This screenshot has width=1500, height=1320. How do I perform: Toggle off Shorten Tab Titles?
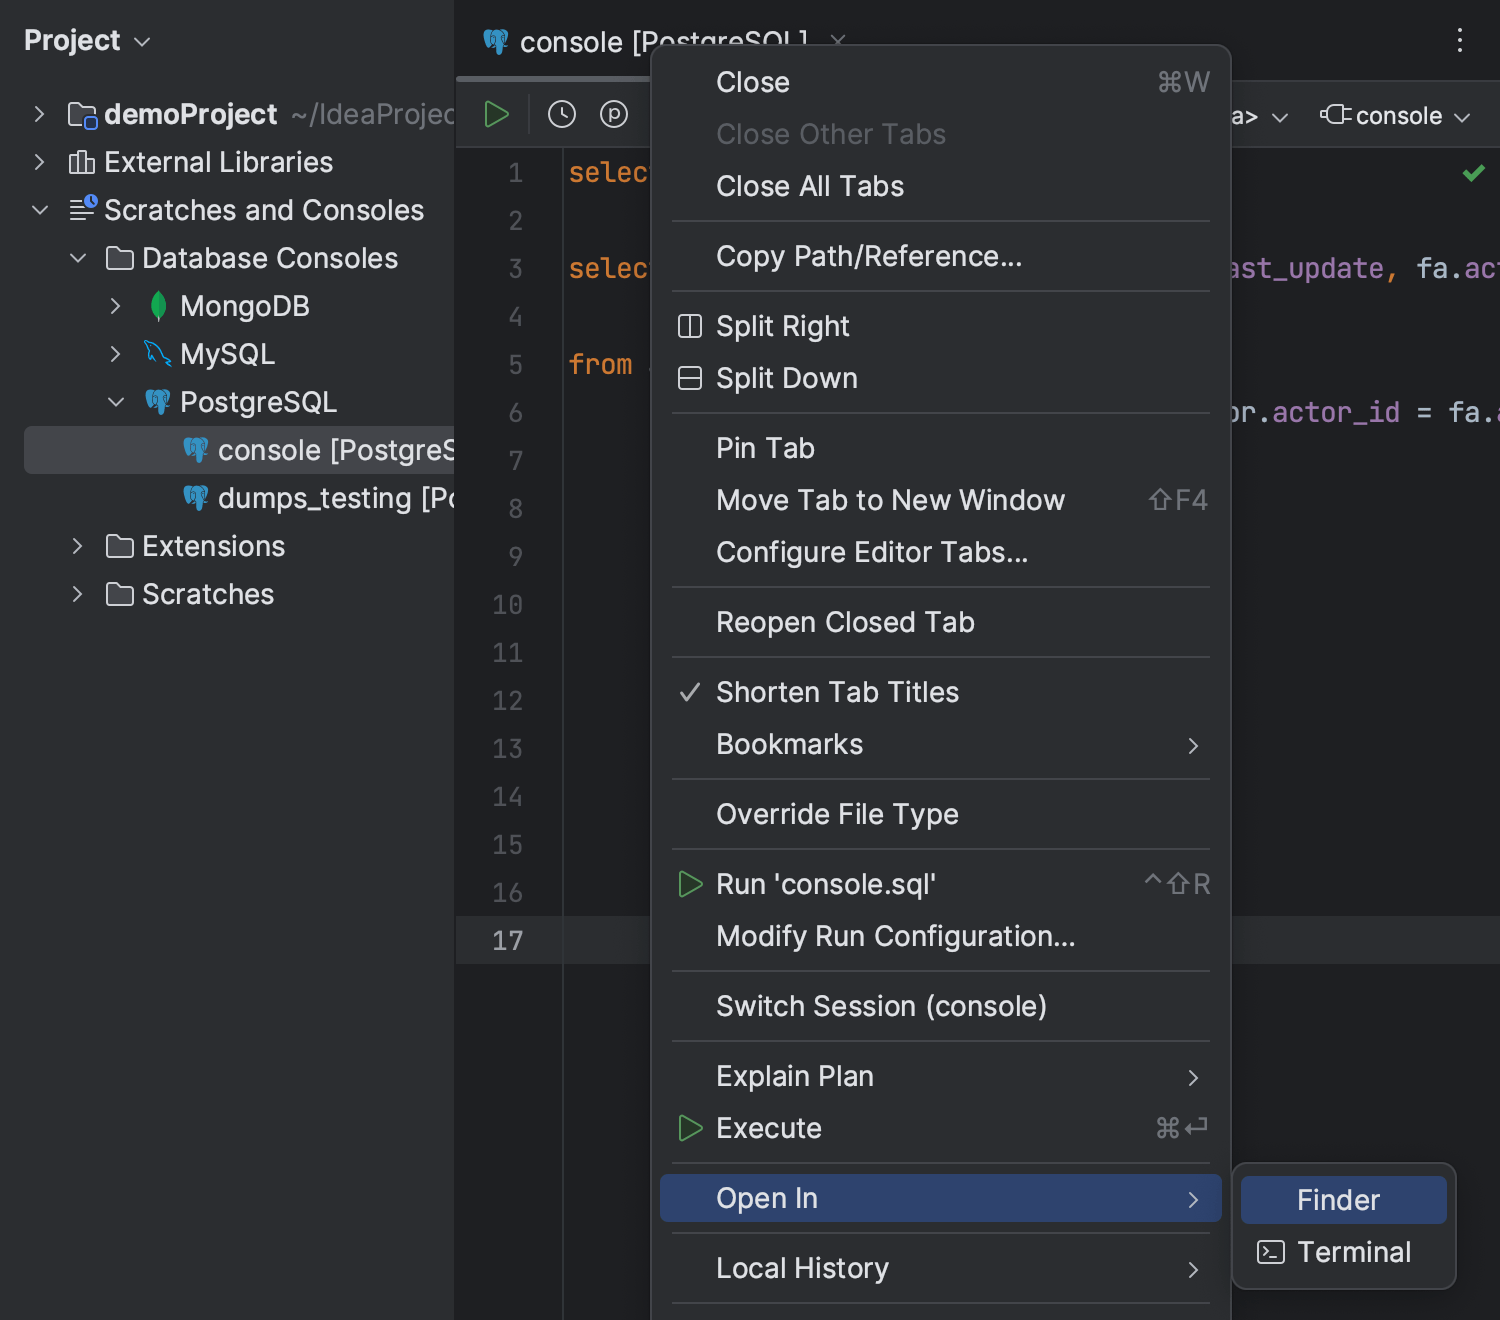[x=836, y=691]
